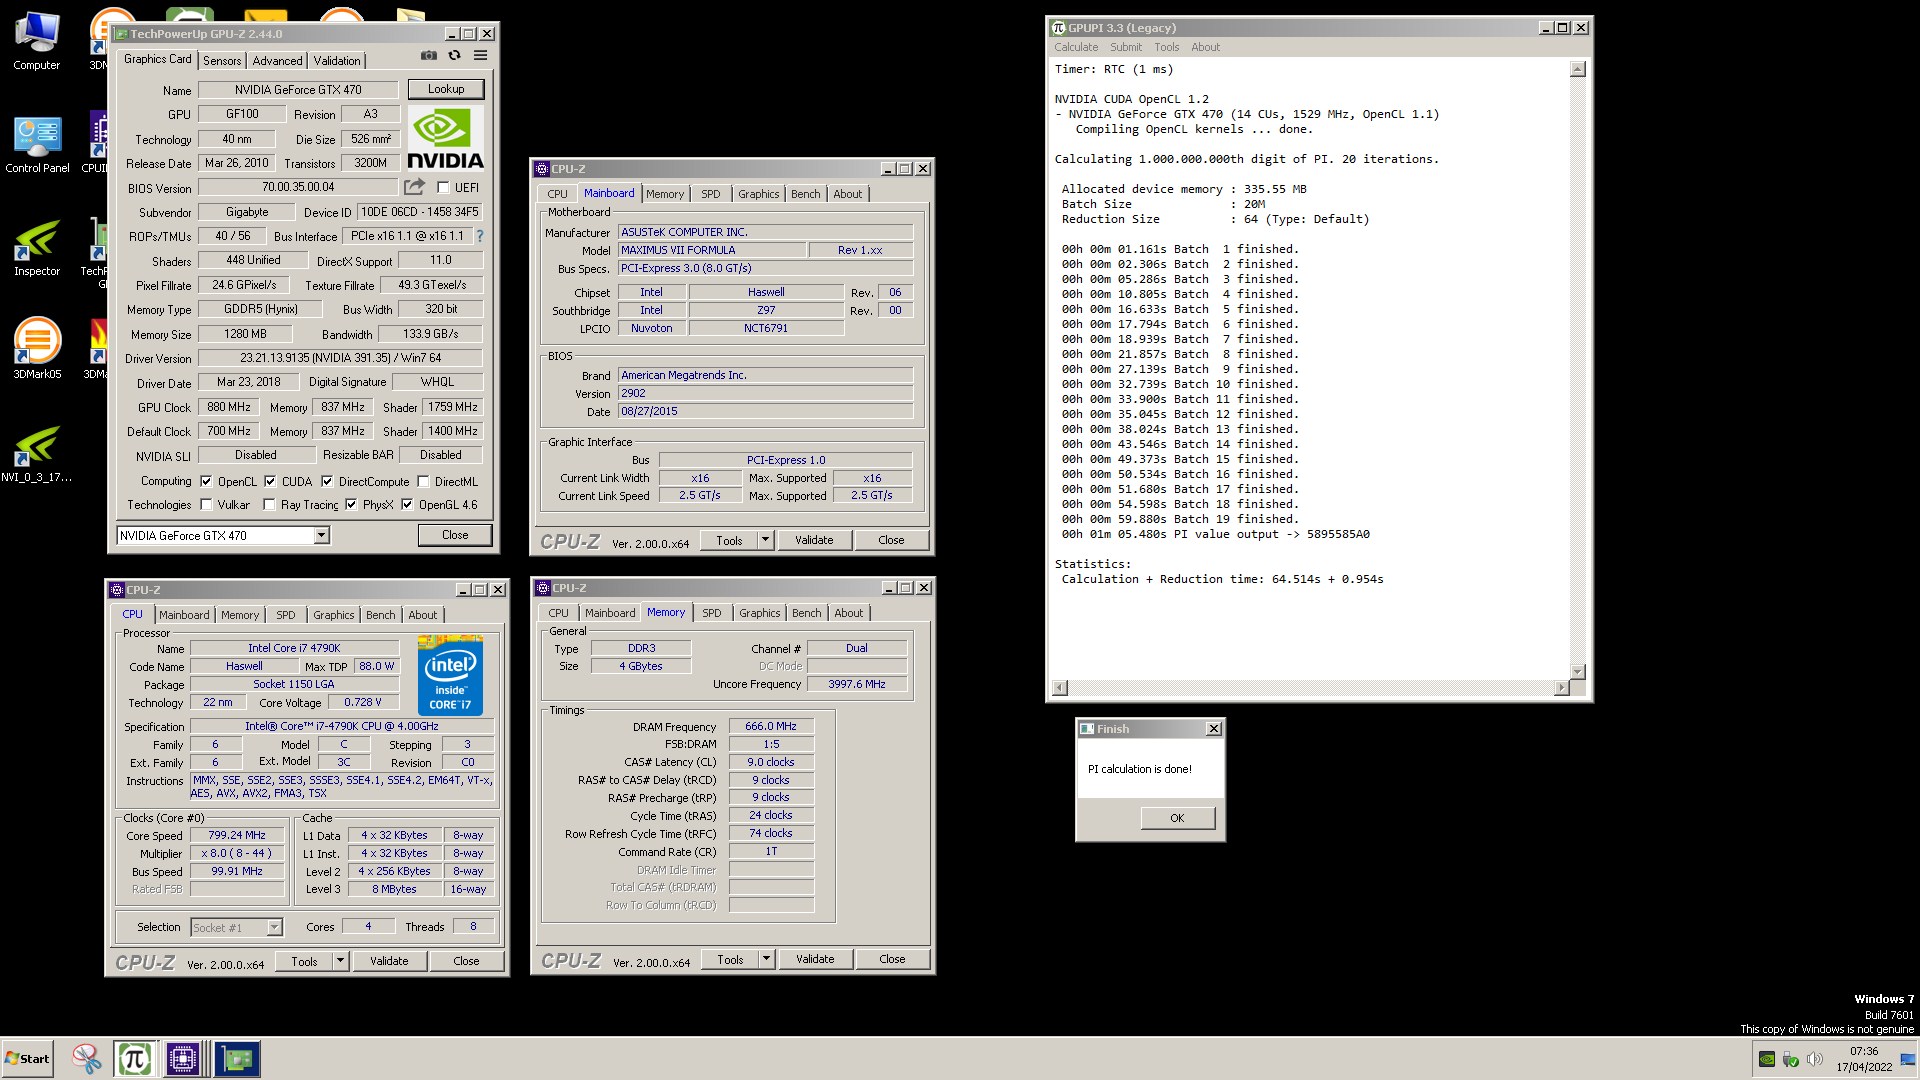
Task: Open the GPUPI About menu
Action: [x=1205, y=47]
